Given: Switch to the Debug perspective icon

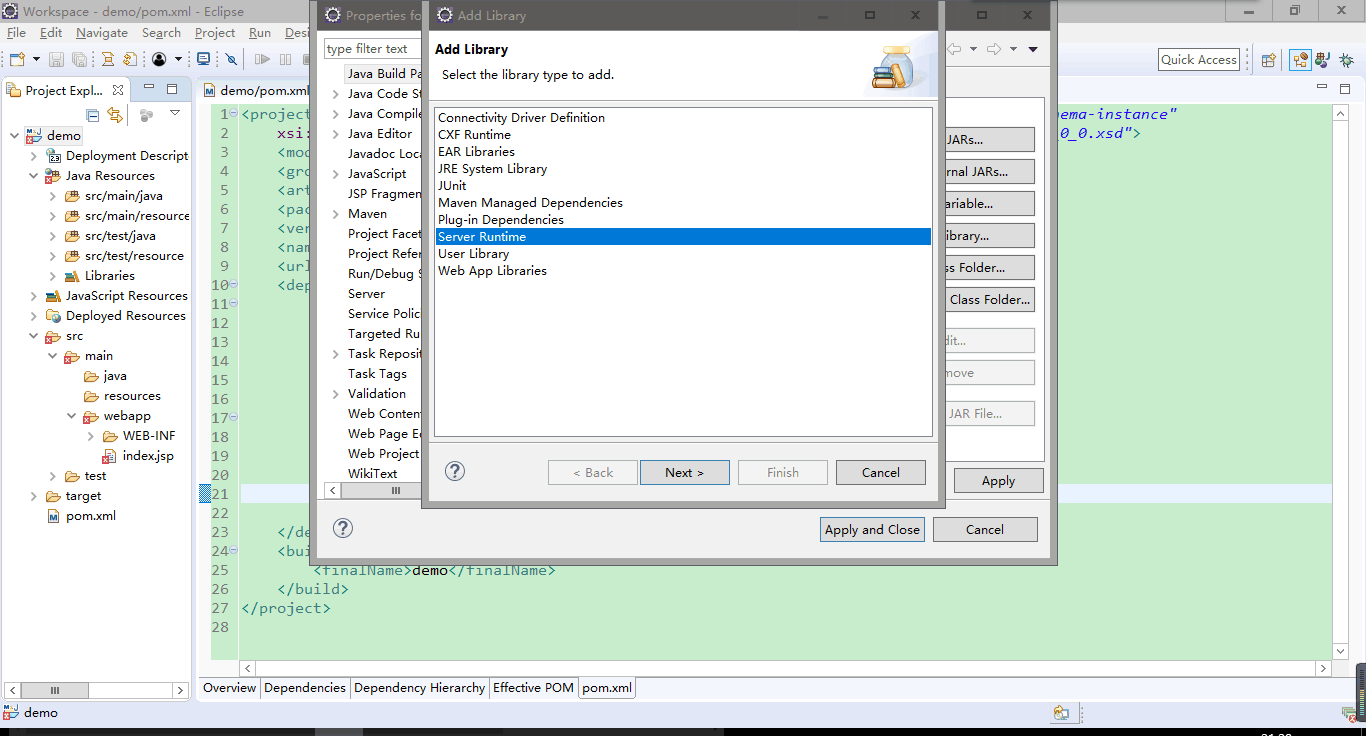Looking at the screenshot, I should click(x=1346, y=60).
